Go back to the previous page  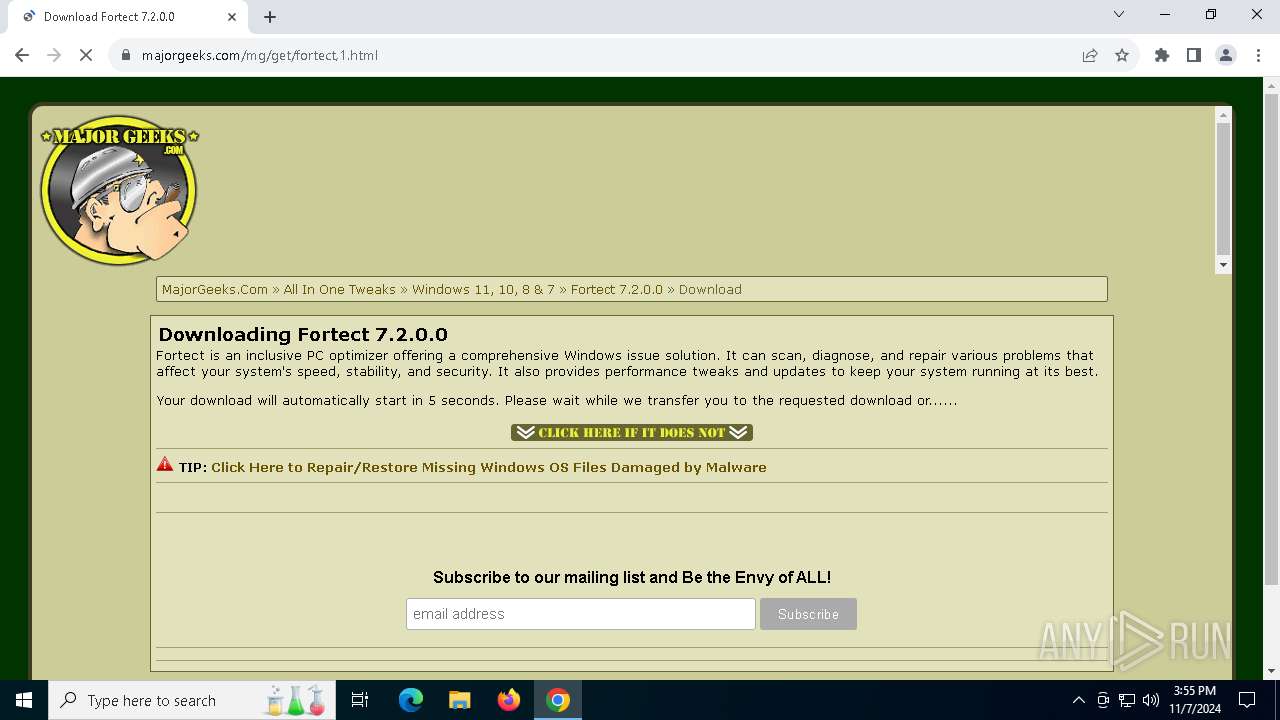[x=22, y=55]
